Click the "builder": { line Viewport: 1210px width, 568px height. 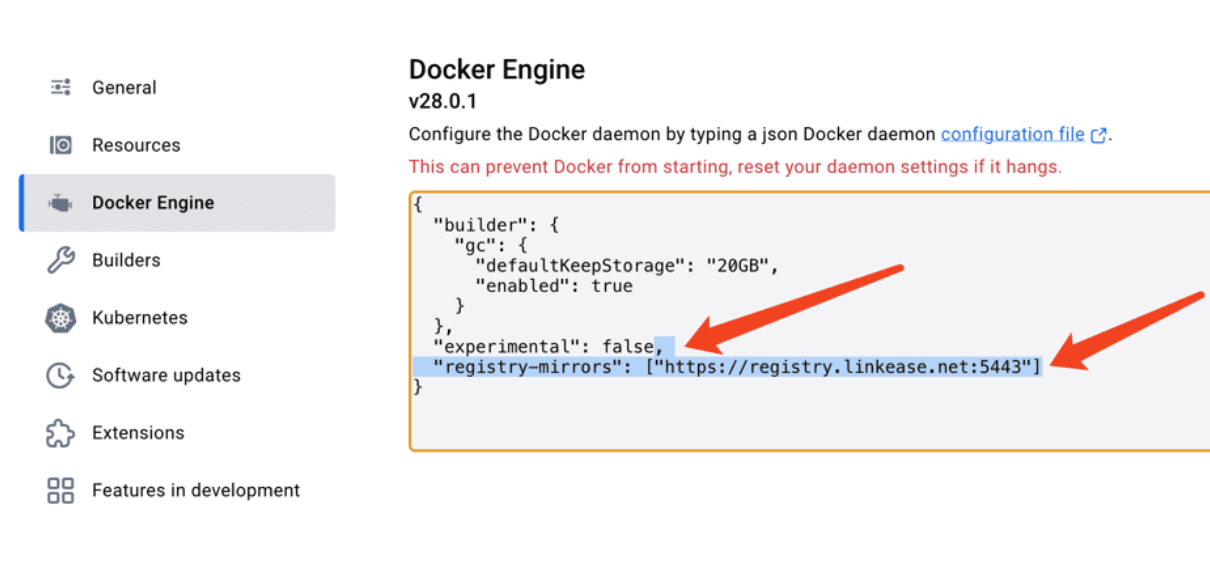(495, 225)
